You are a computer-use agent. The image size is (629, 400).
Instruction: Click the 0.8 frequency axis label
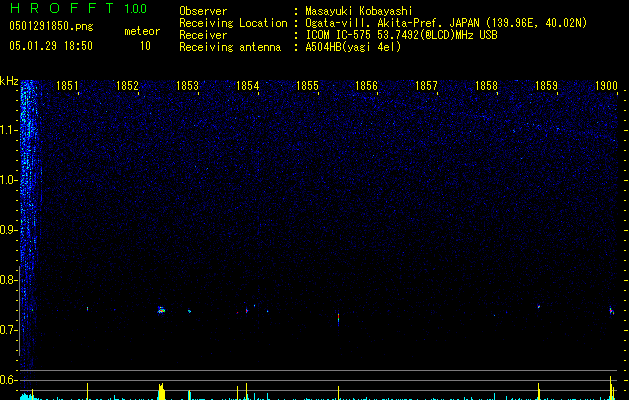(8, 280)
